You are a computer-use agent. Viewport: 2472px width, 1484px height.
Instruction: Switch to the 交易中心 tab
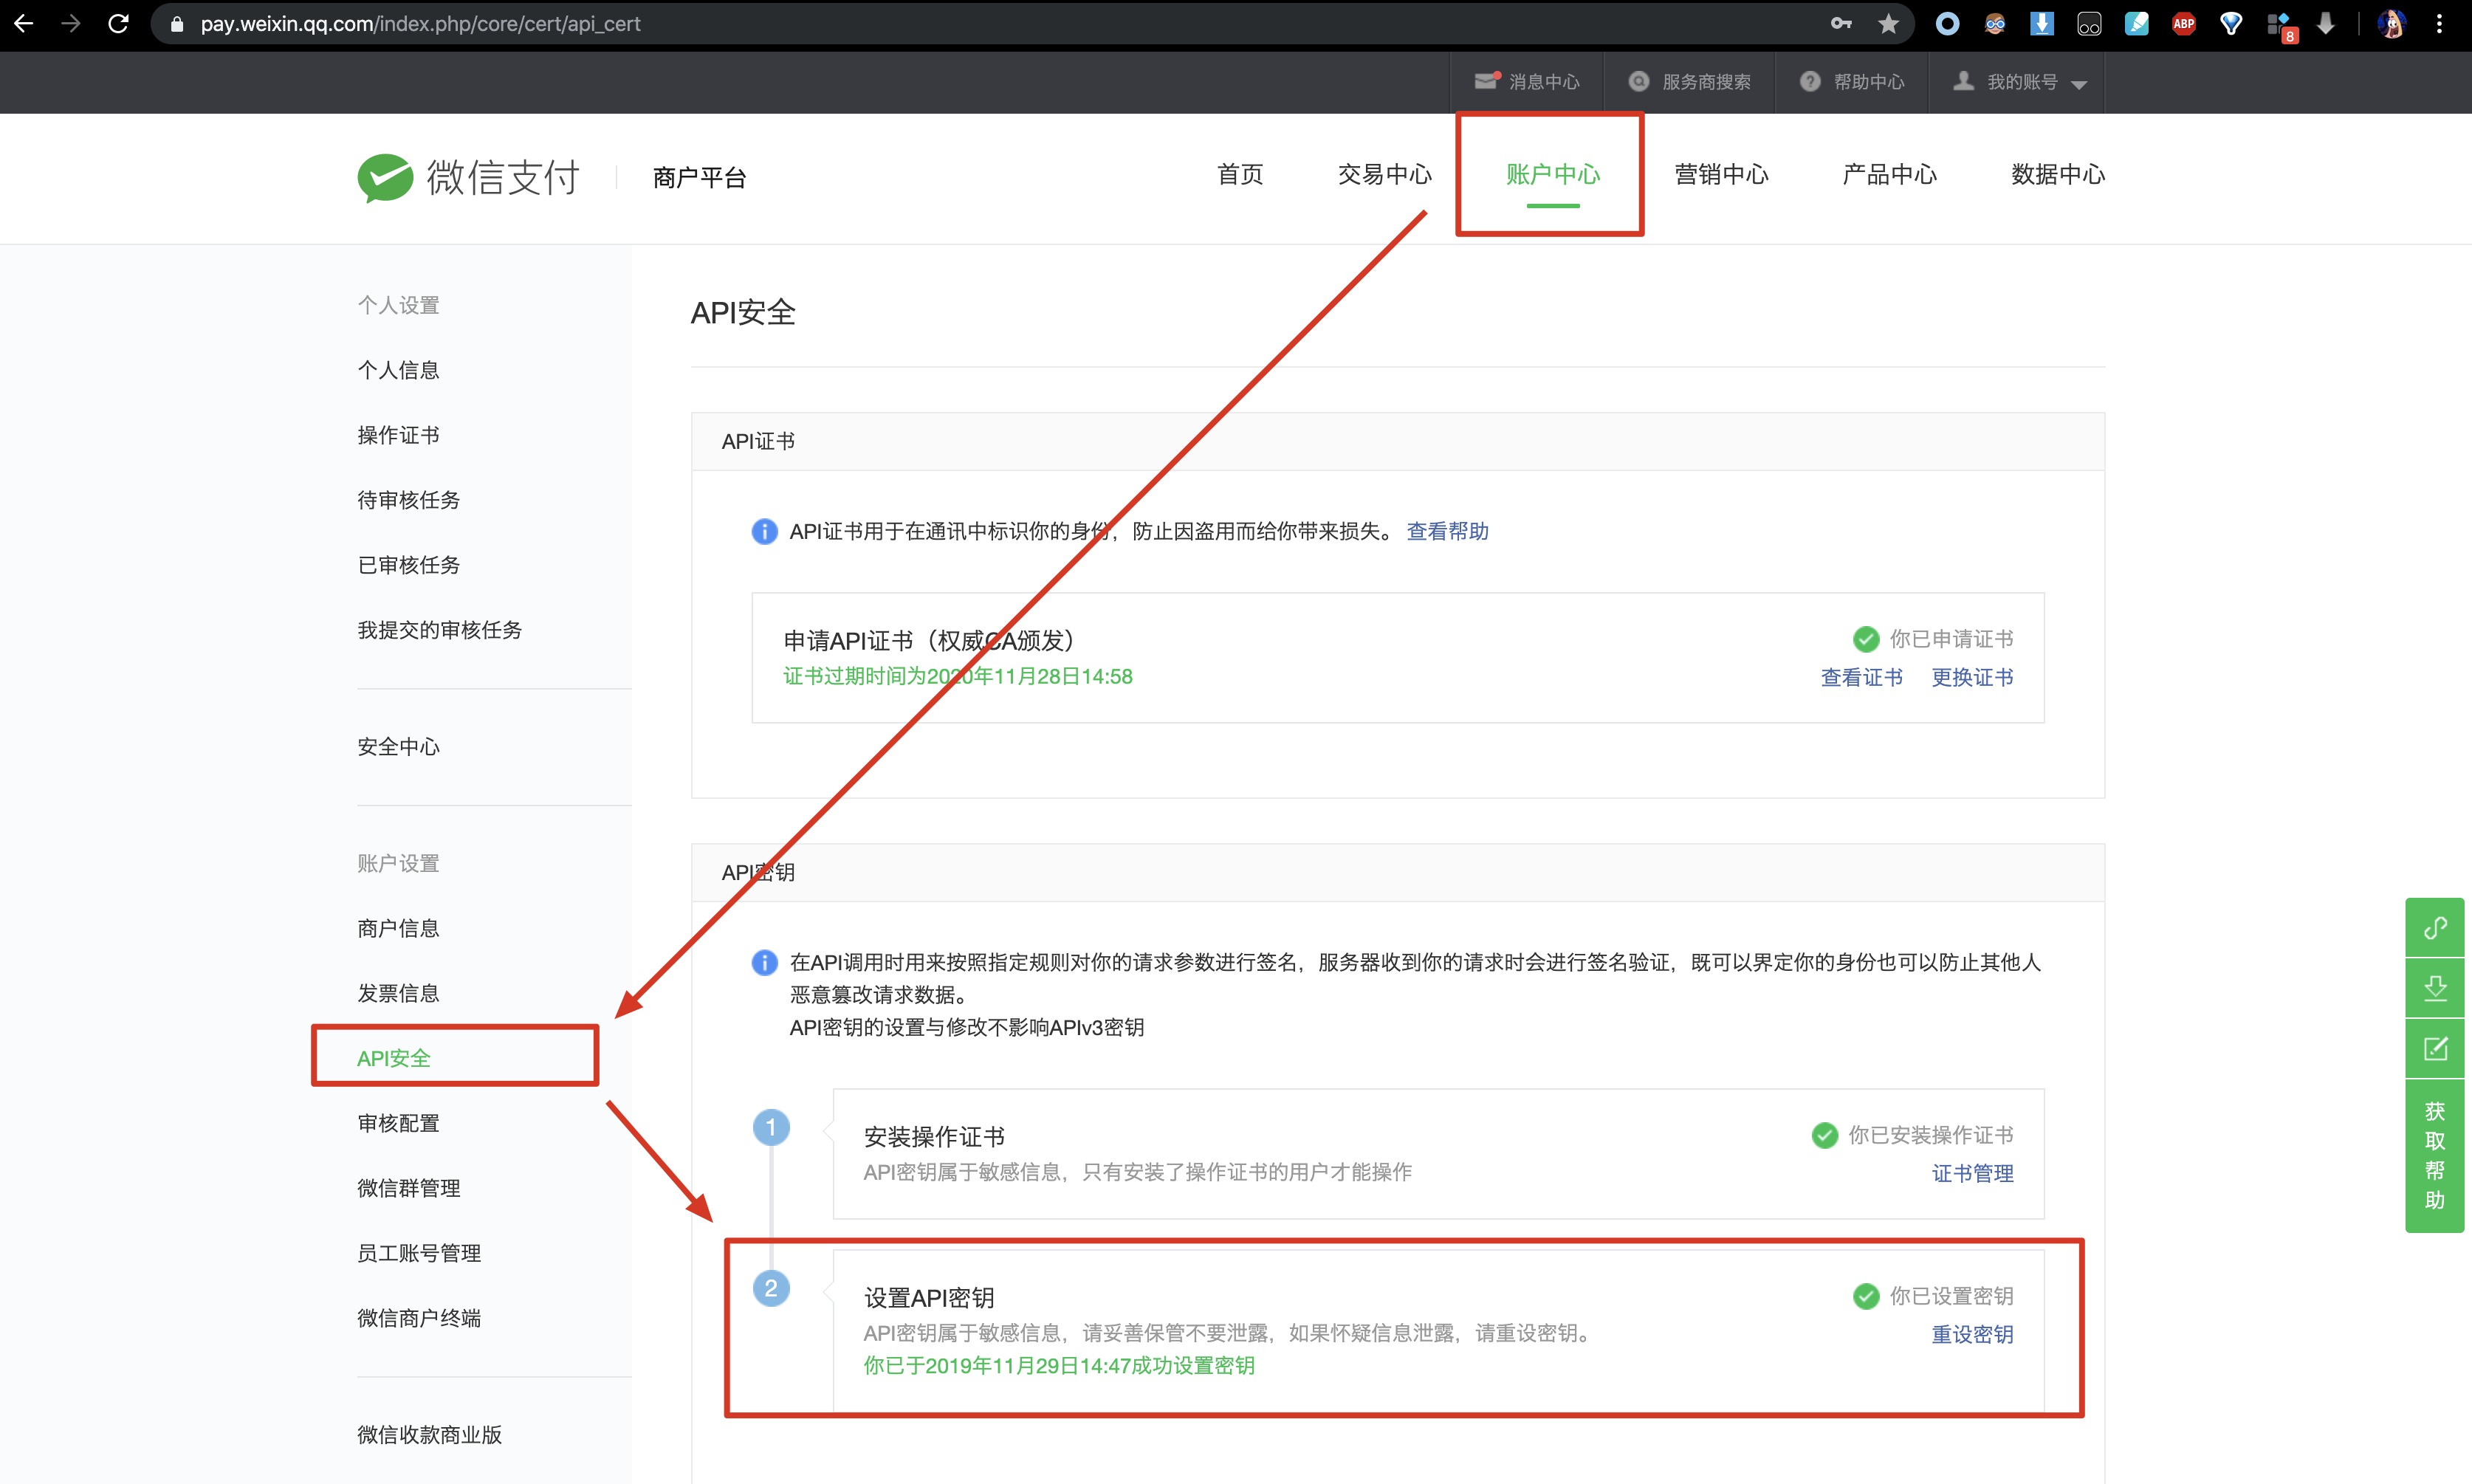[x=1384, y=174]
